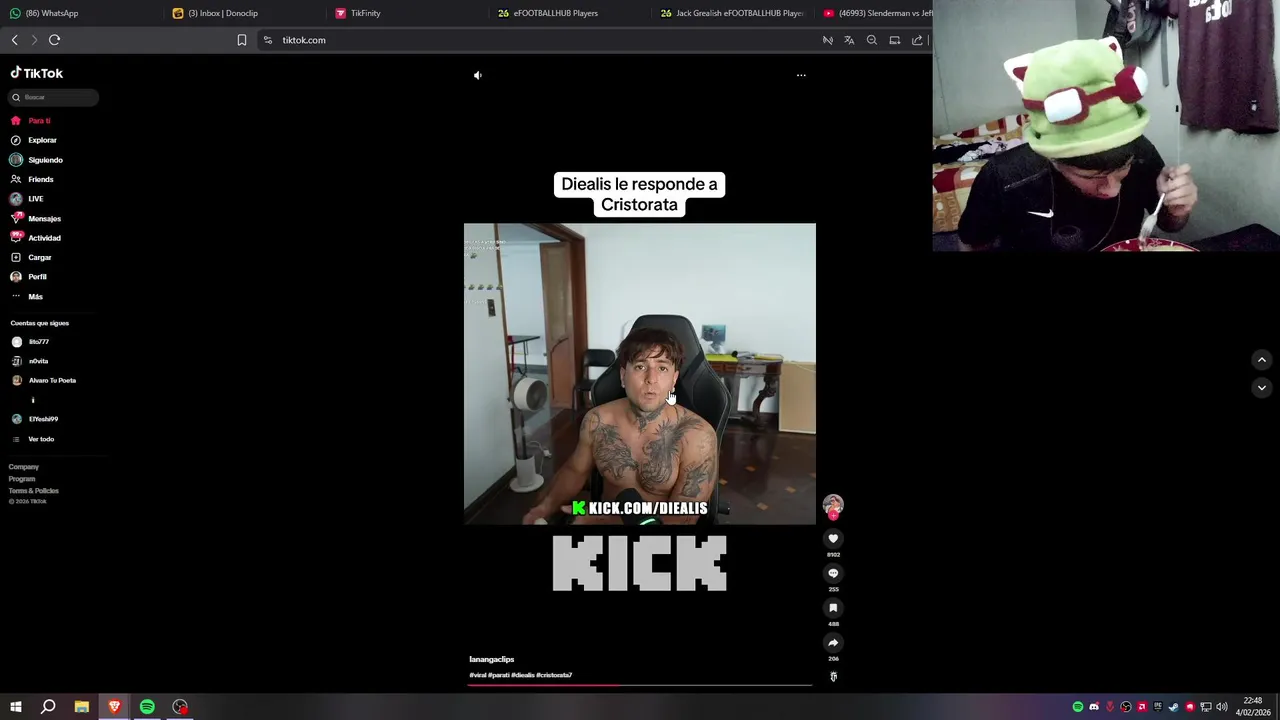
Task: Open Brave browser from the taskbar
Action: coord(114,707)
